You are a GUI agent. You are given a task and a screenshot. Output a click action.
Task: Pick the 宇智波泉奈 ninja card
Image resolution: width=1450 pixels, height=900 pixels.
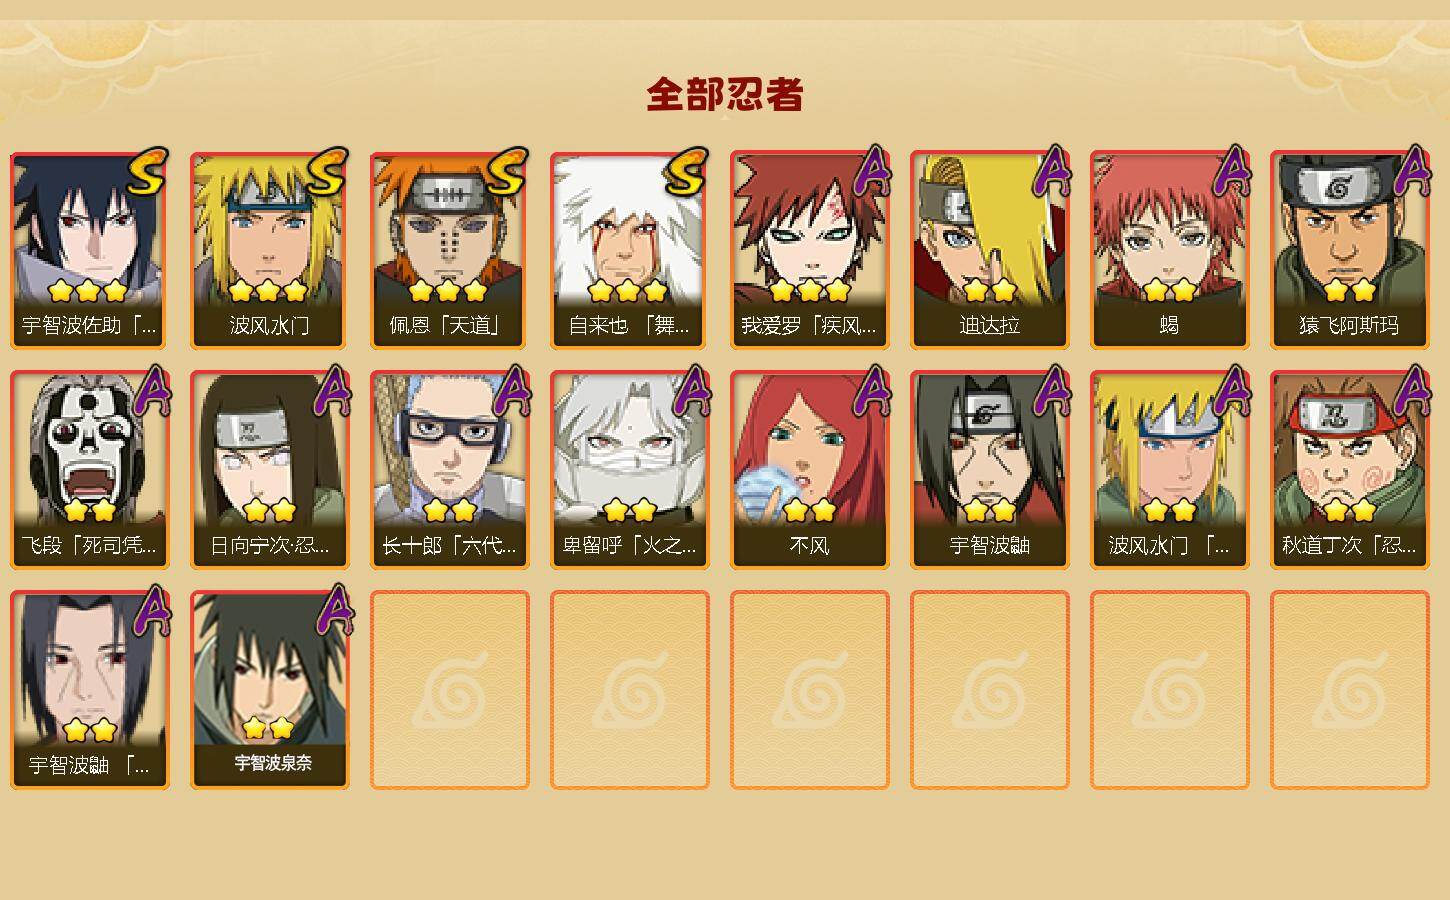click(269, 690)
